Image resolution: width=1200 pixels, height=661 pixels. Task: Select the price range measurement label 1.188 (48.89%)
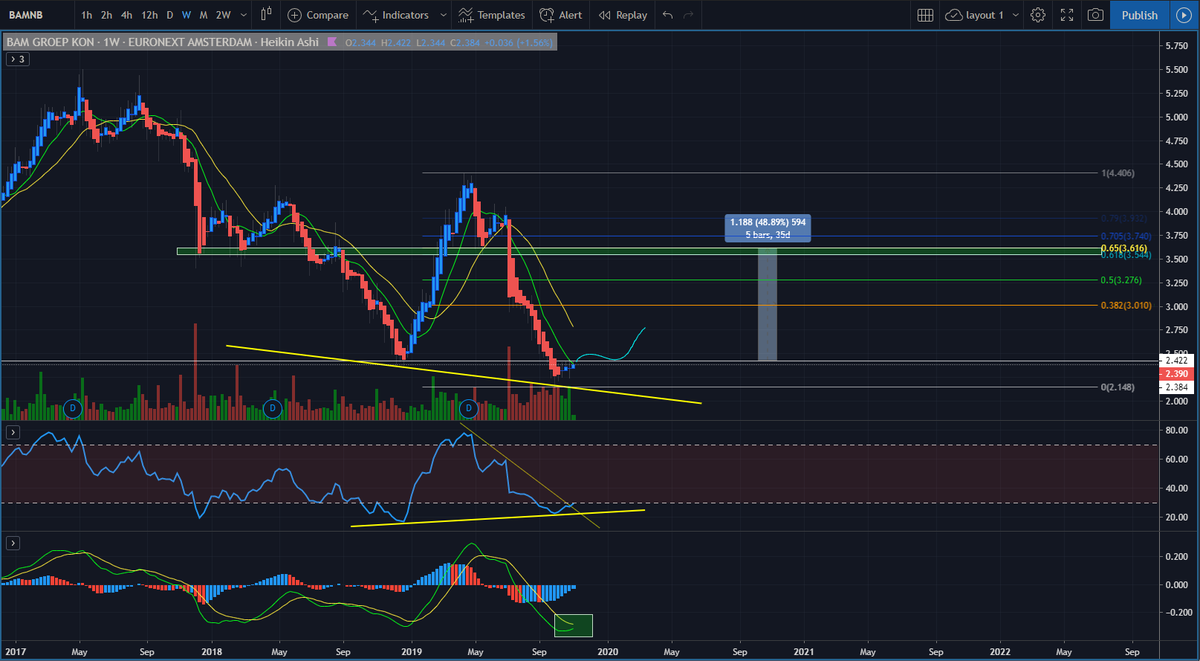pyautogui.click(x=767, y=228)
